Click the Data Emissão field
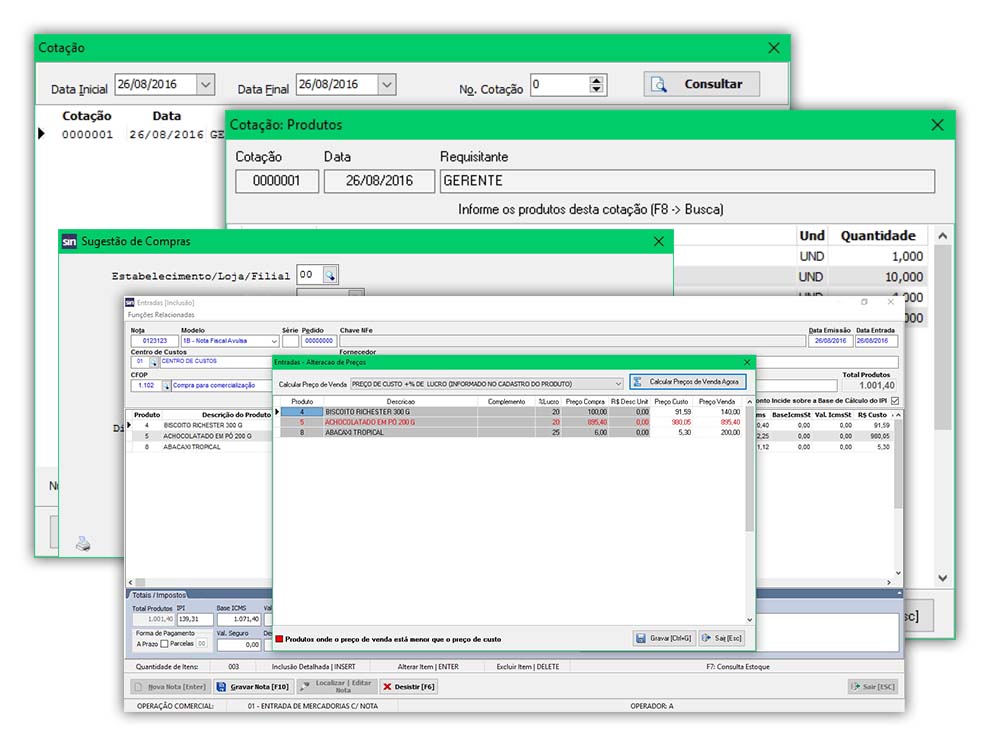 (x=830, y=341)
